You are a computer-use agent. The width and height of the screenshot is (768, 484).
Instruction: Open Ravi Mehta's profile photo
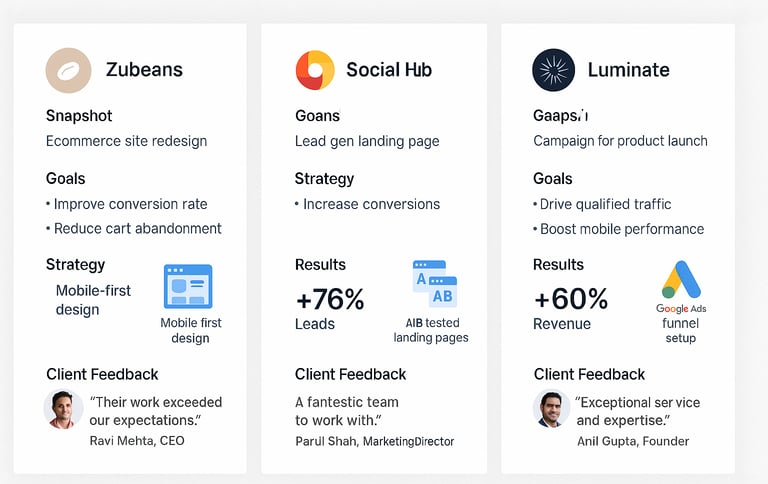[x=63, y=410]
